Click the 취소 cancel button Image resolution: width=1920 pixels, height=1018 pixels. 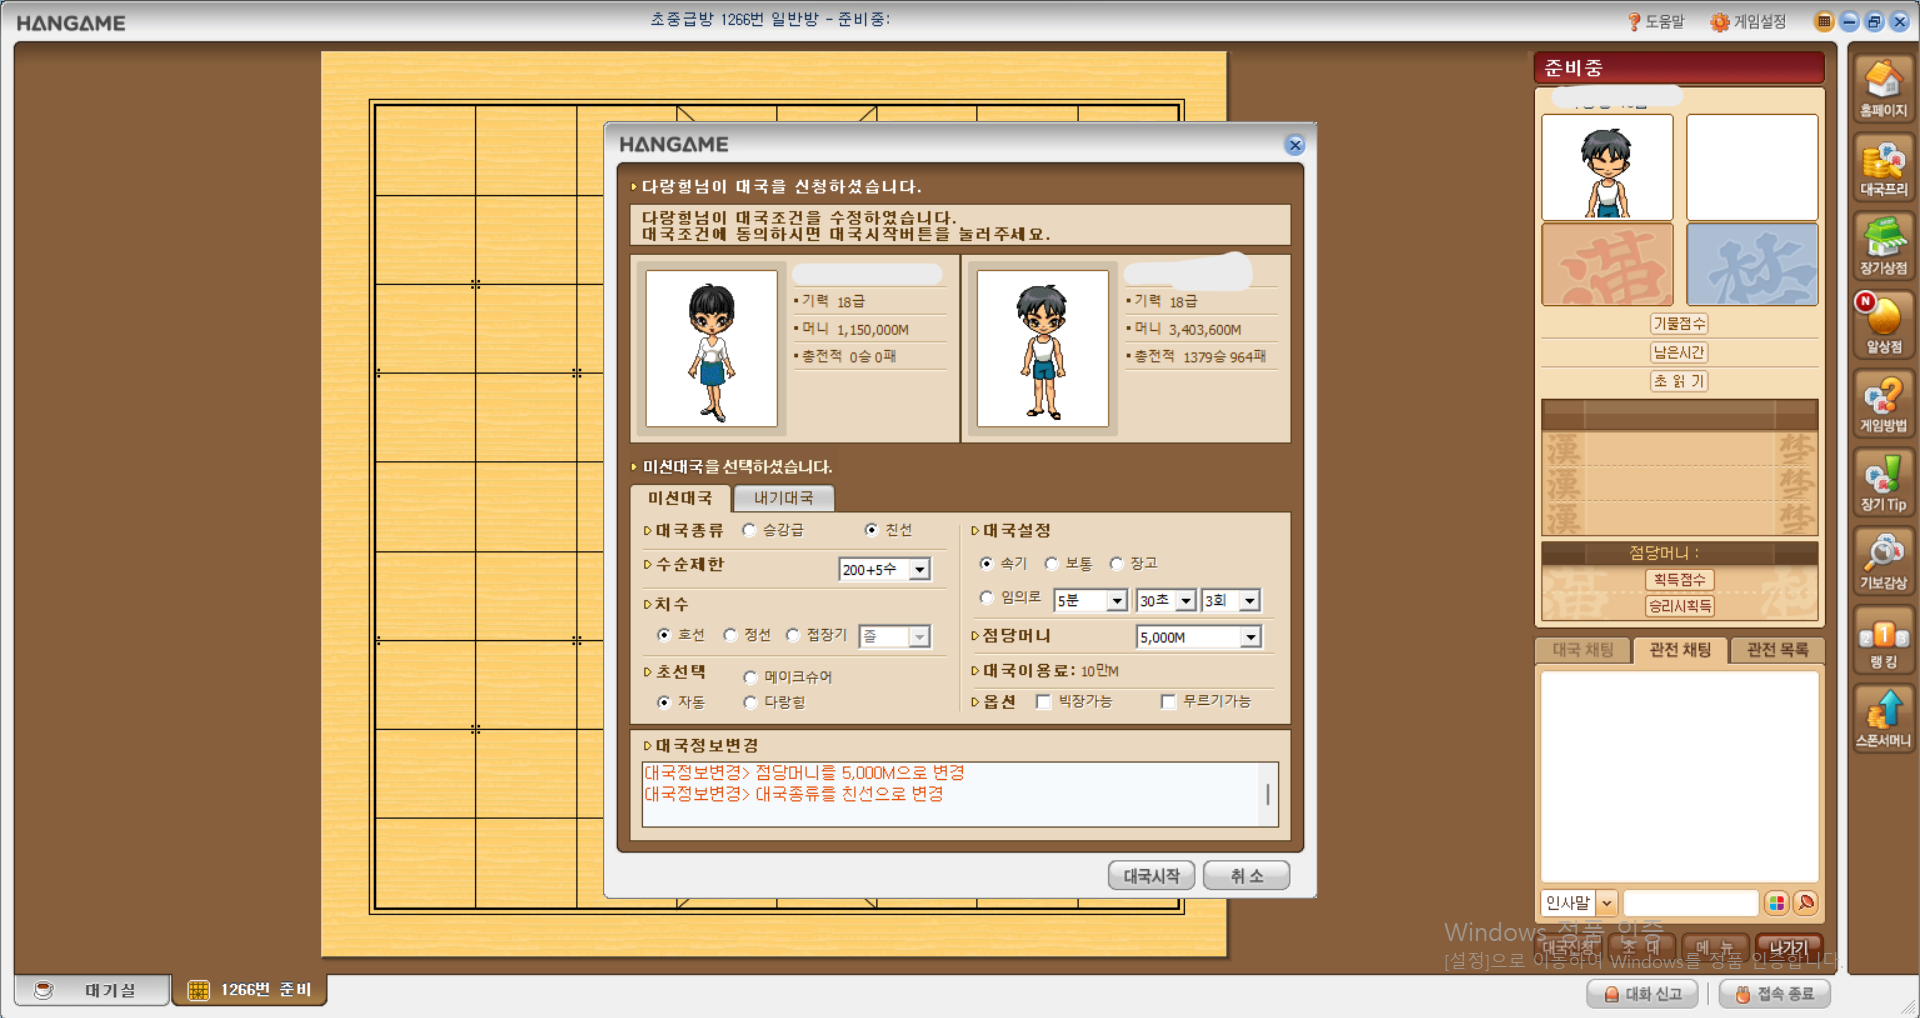(x=1246, y=876)
